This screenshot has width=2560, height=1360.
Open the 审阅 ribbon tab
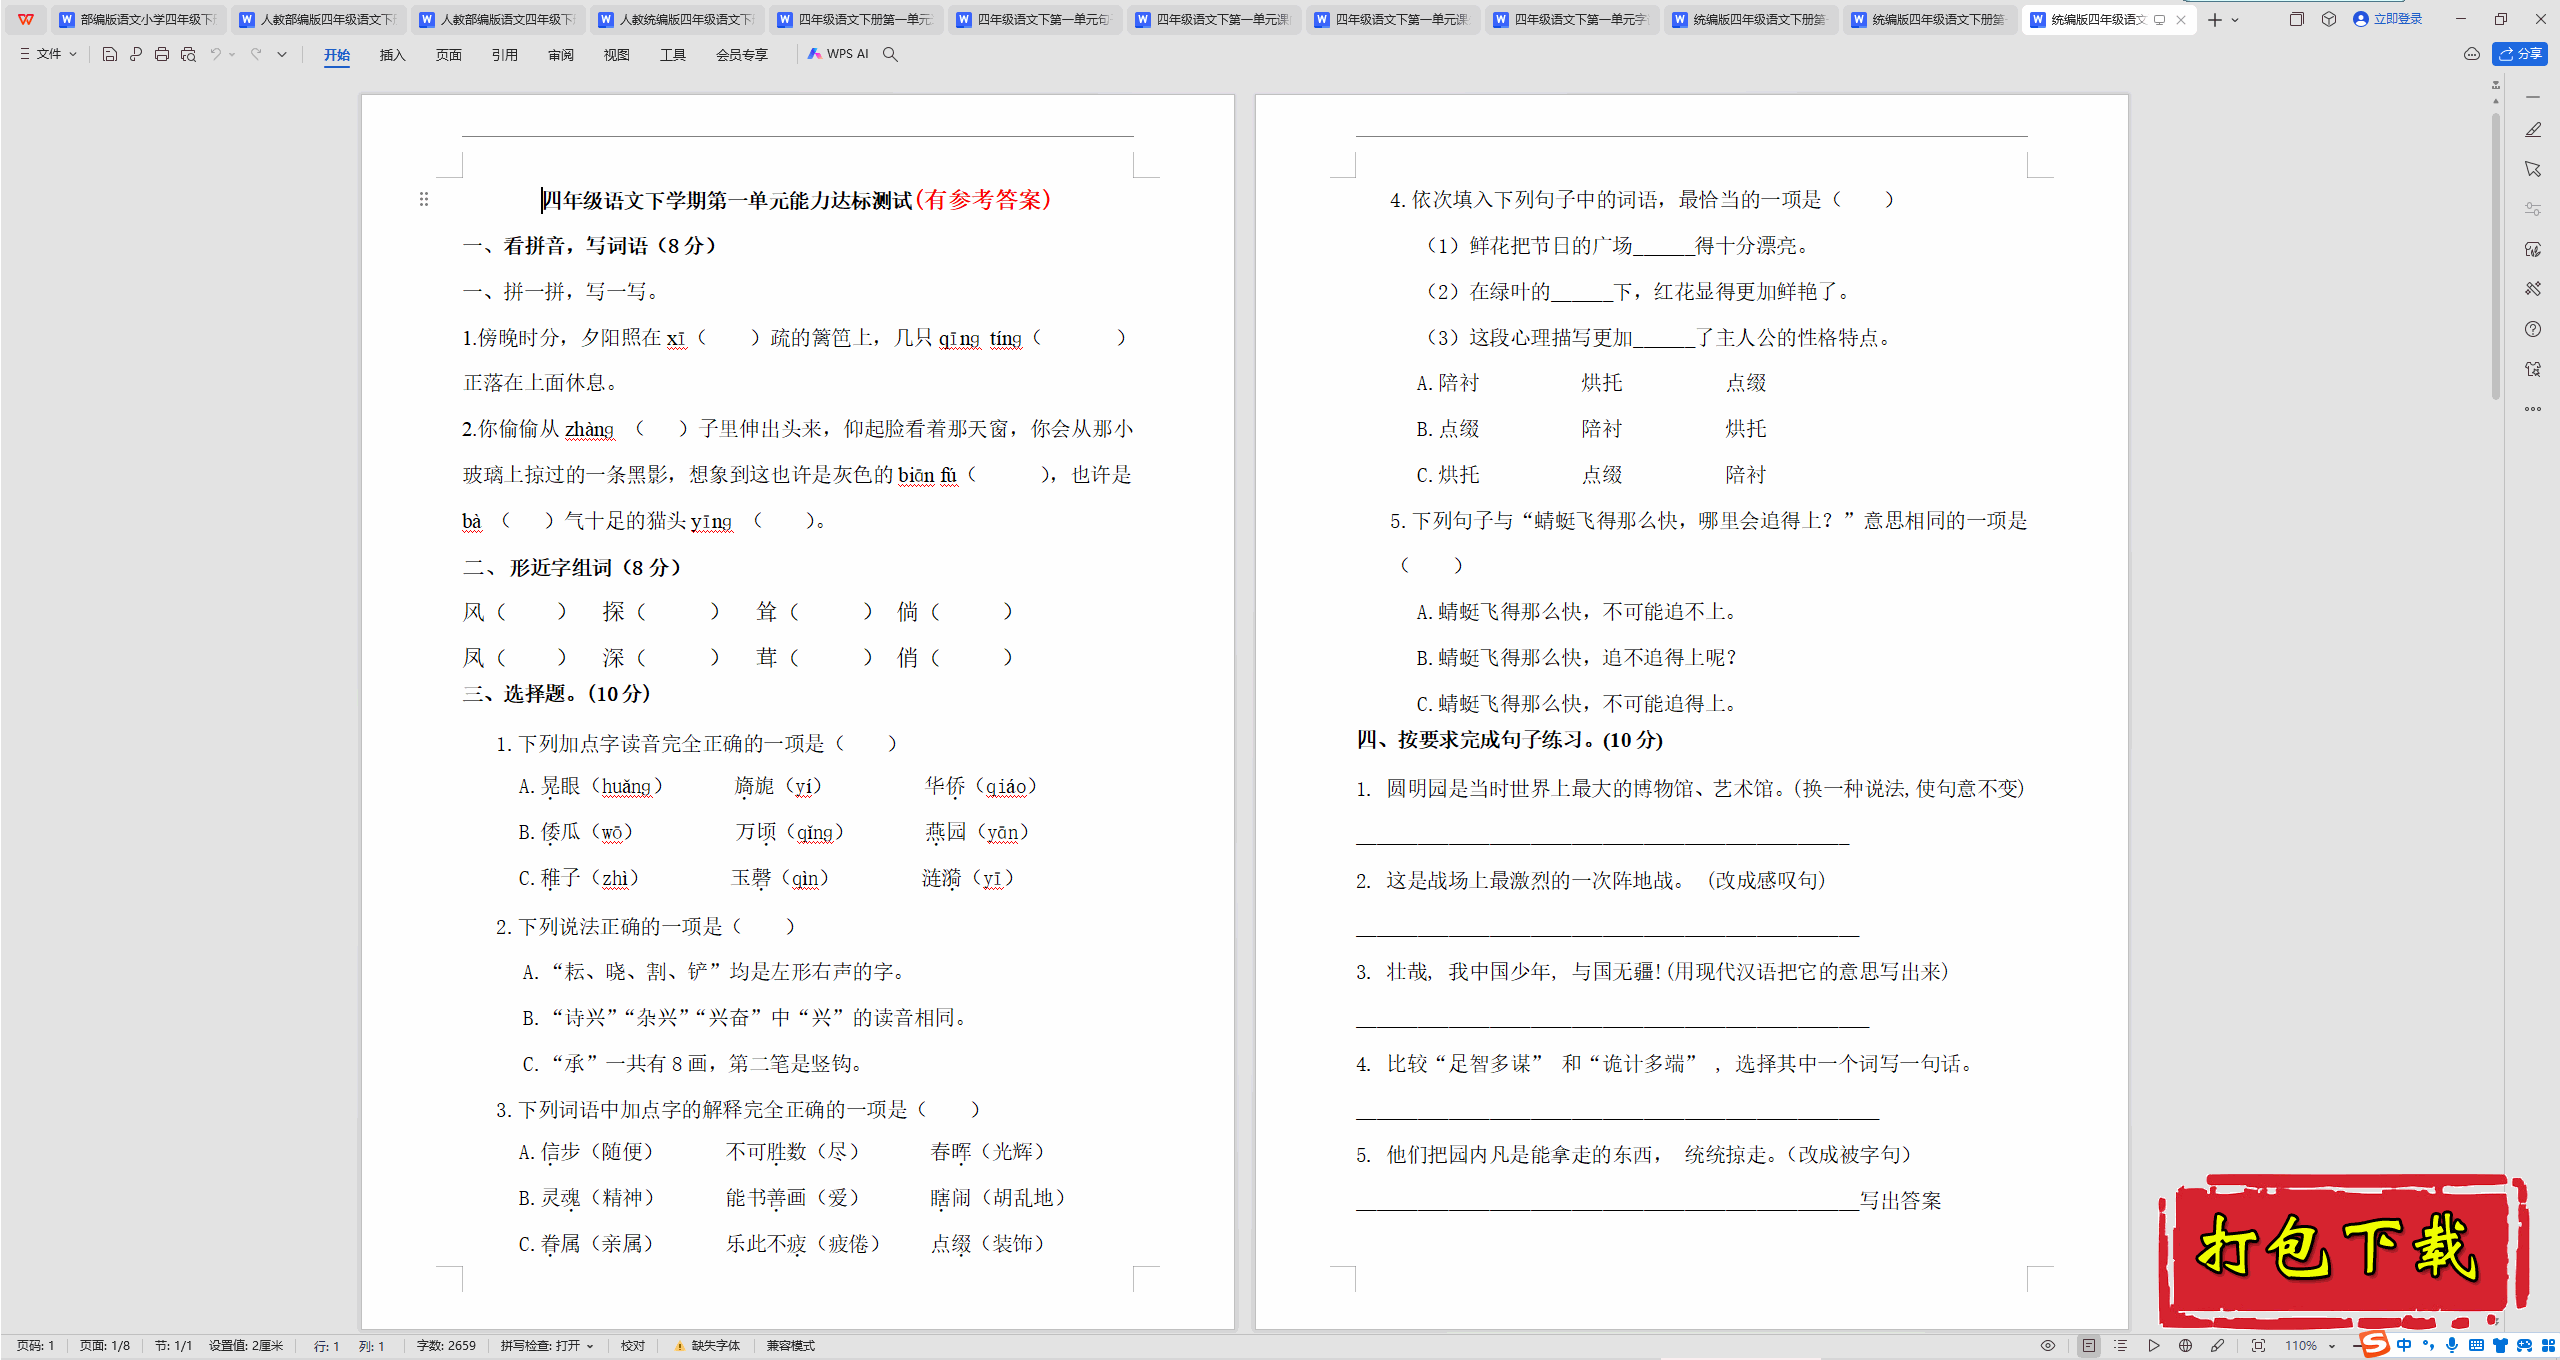pos(560,55)
